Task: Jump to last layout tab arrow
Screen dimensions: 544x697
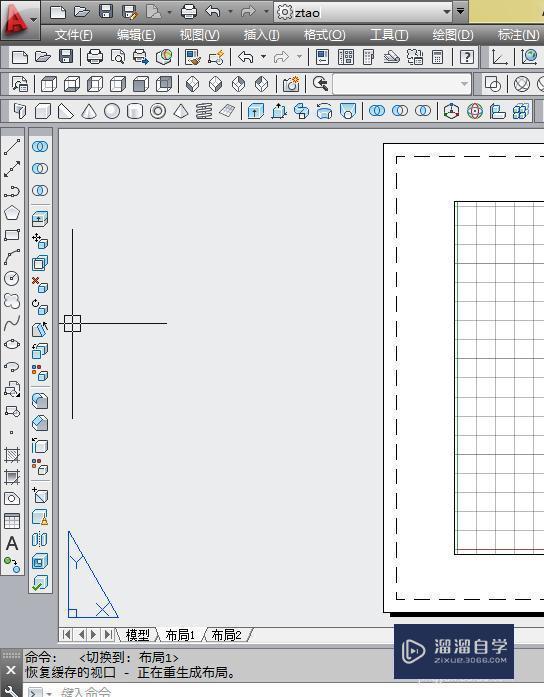Action: (108, 634)
